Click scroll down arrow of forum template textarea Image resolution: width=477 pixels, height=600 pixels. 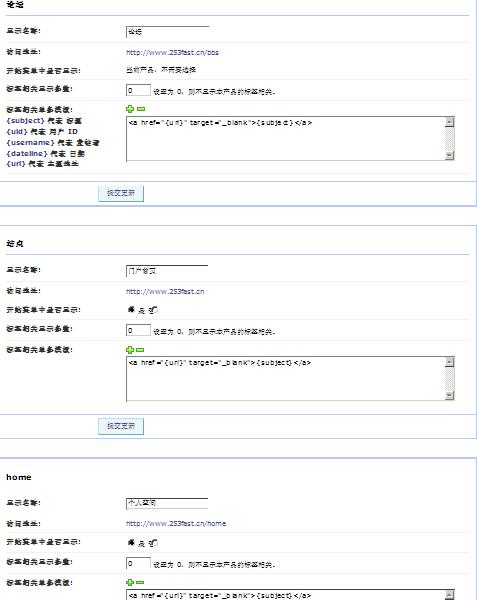pyautogui.click(x=450, y=155)
